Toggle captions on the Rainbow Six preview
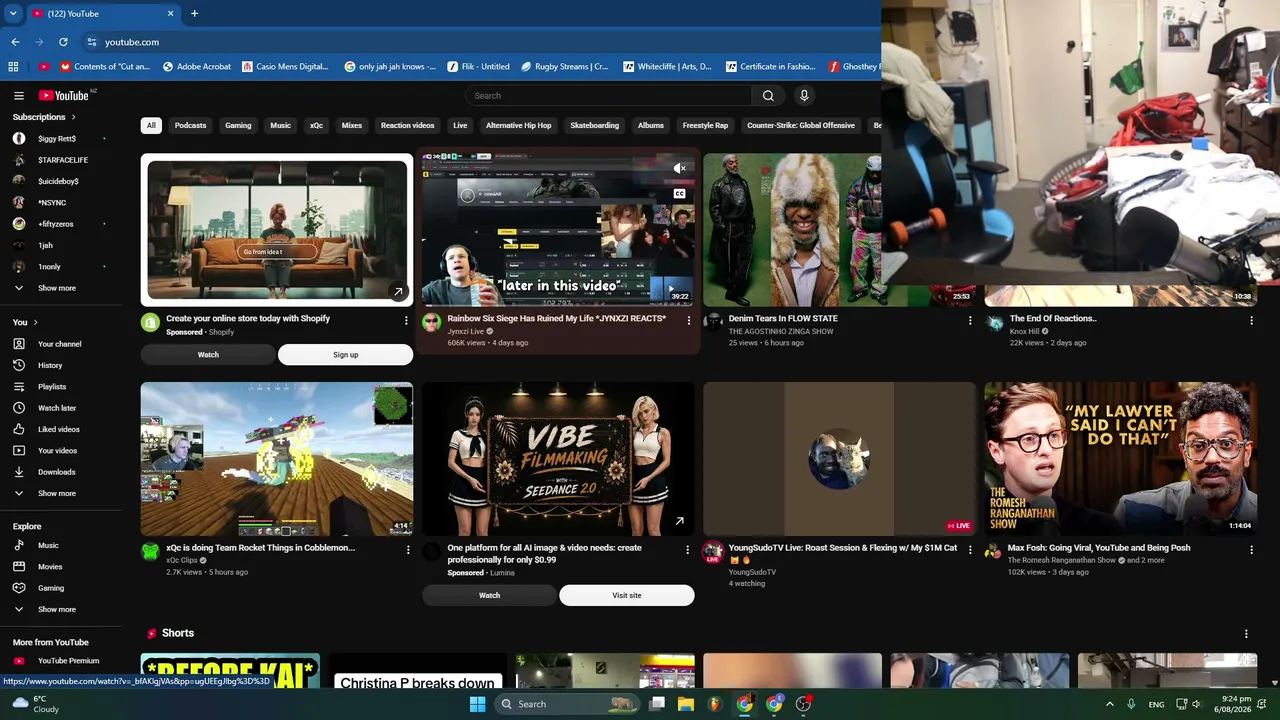The image size is (1280, 720). 680,193
